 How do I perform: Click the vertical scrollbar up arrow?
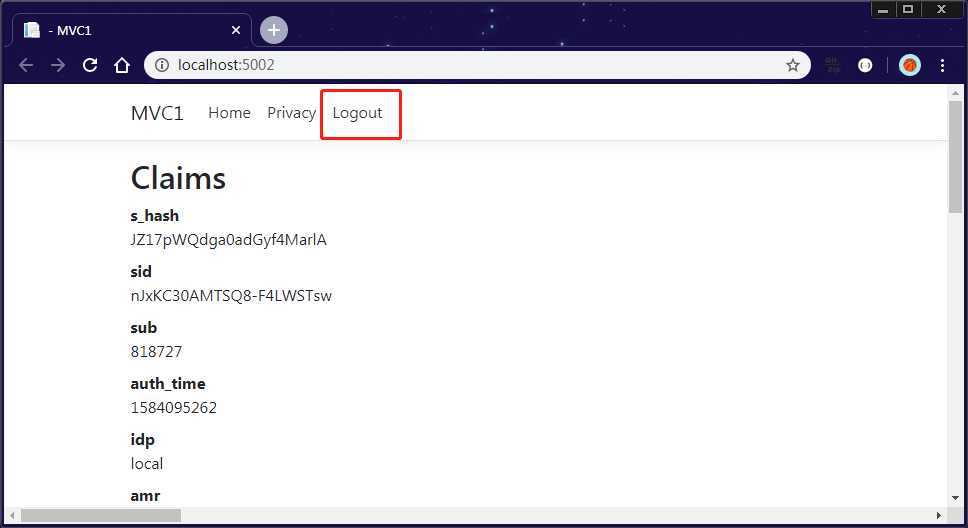[x=955, y=93]
